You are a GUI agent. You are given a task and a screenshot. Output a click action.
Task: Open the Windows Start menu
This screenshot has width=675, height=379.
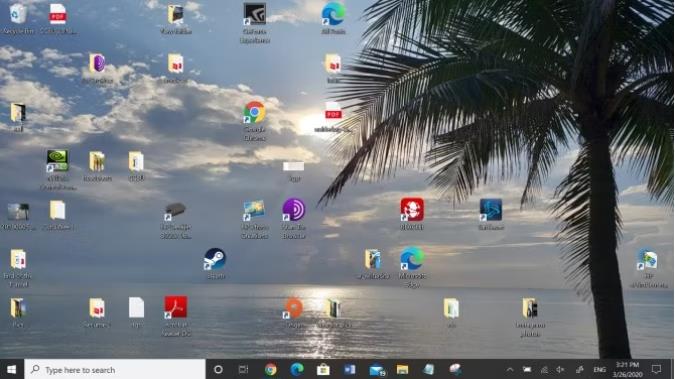tap(12, 370)
